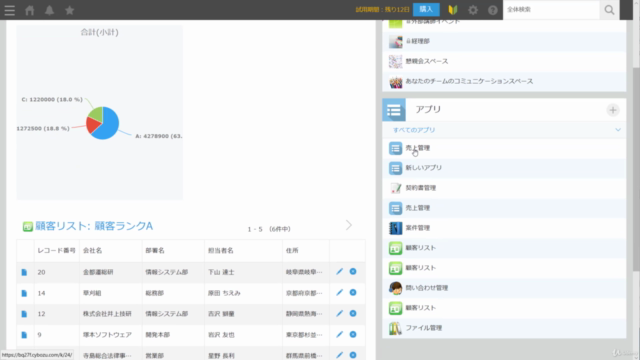Open detail page icon for record 20
Image resolution: width=640 pixels, height=360 pixels.
pos(24,272)
